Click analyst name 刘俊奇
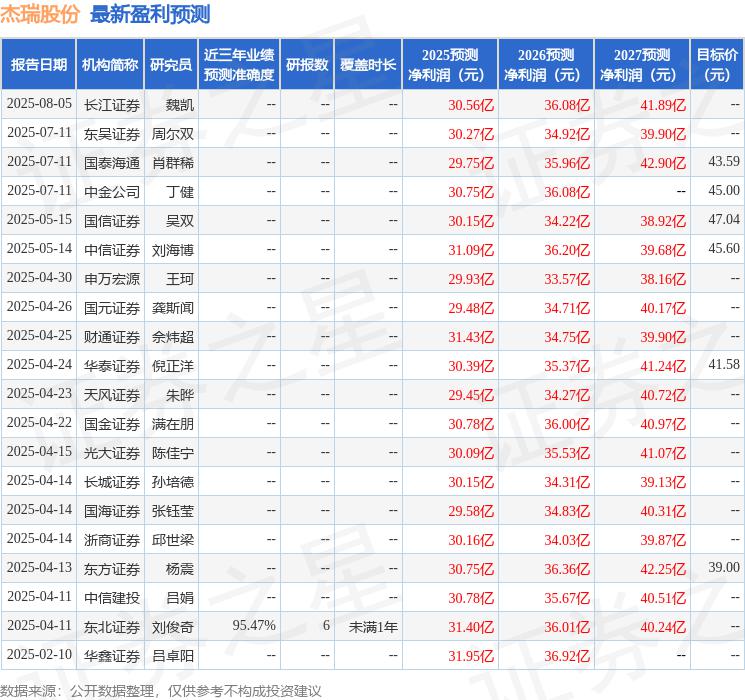Image resolution: width=745 pixels, height=700 pixels. click(x=172, y=627)
